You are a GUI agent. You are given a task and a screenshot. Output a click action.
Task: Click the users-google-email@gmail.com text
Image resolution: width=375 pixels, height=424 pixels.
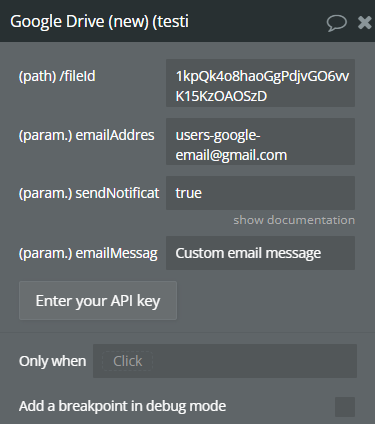coord(231,145)
